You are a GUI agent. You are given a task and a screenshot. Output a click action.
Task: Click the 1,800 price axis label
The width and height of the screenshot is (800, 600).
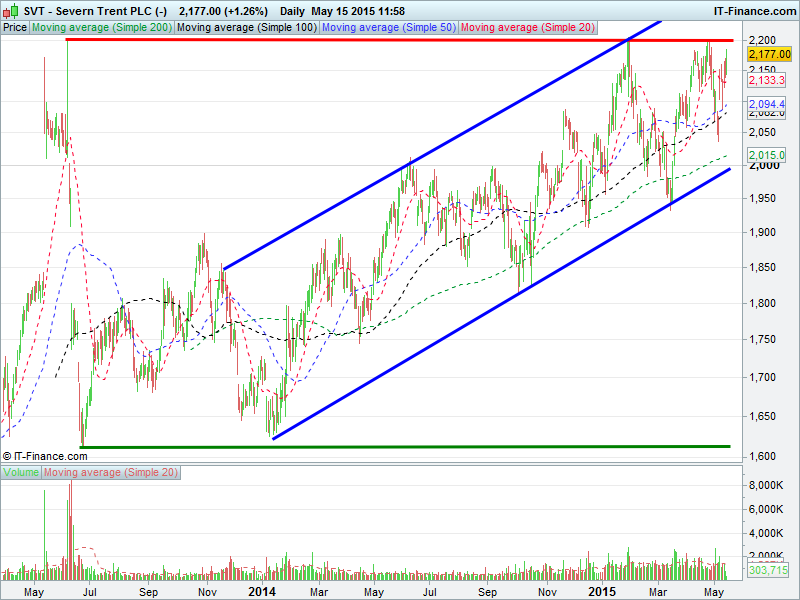(762, 303)
